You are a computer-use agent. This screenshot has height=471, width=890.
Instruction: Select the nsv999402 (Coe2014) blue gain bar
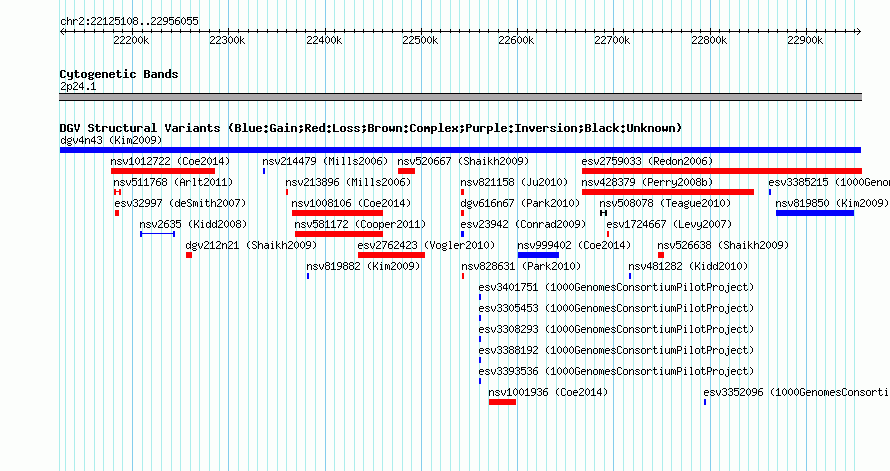click(538, 255)
